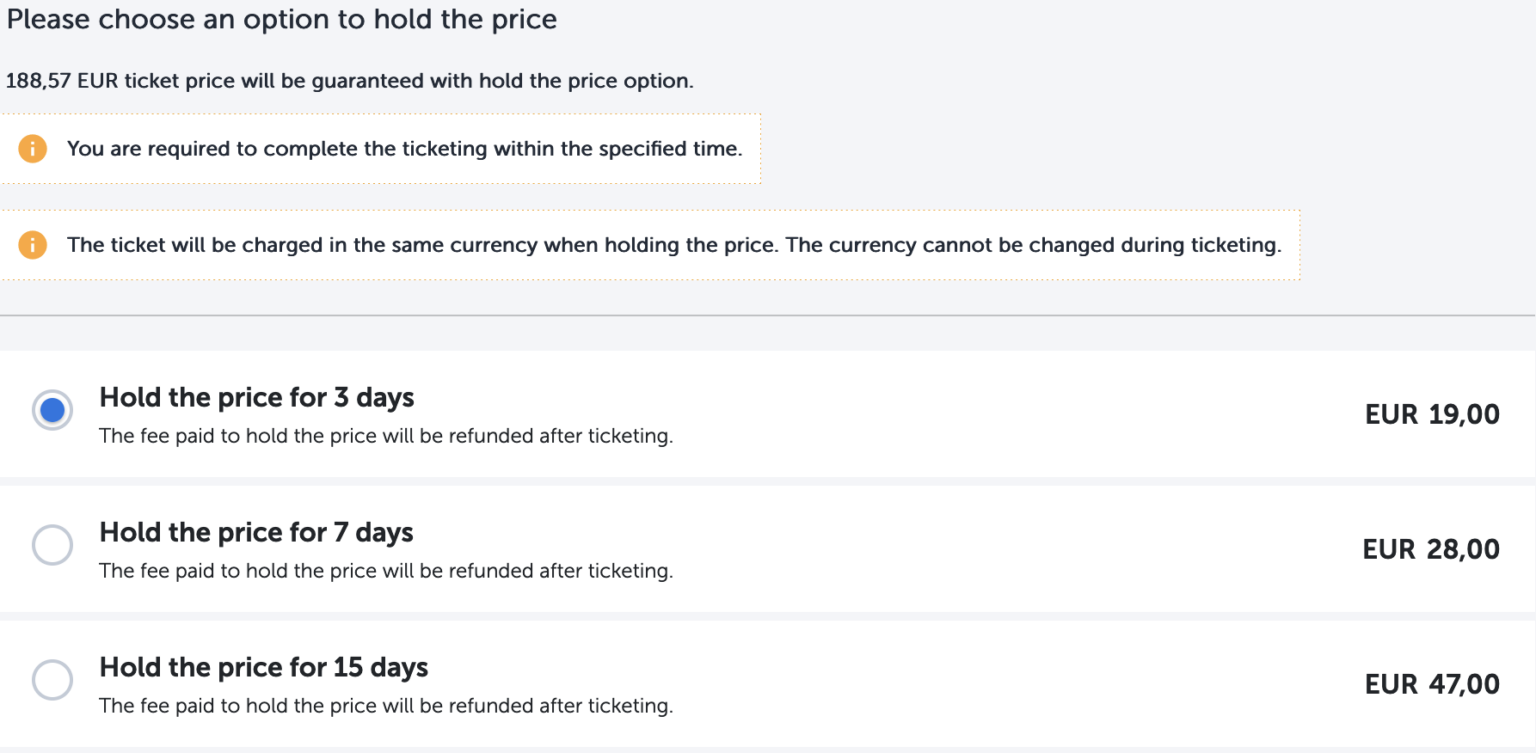Click the EUR 19,00 price label

click(x=1432, y=413)
